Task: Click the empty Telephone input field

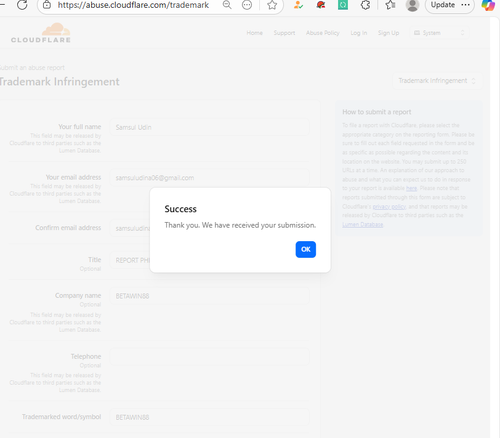Action: click(209, 357)
